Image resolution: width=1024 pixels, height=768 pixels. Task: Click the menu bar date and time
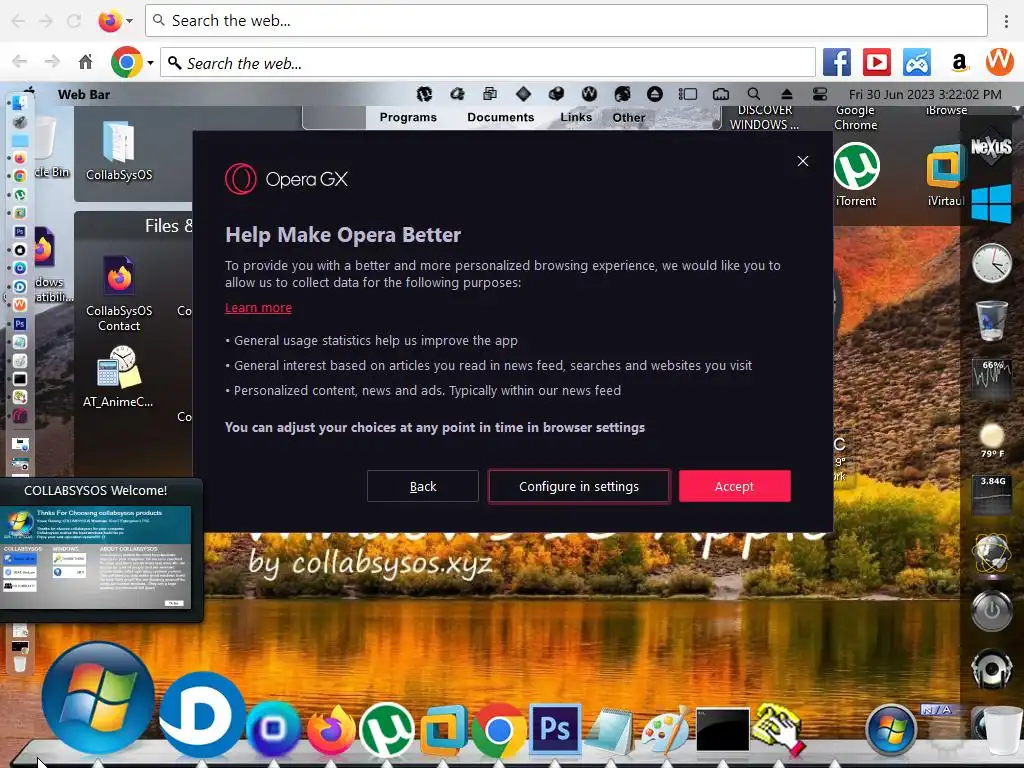(925, 95)
